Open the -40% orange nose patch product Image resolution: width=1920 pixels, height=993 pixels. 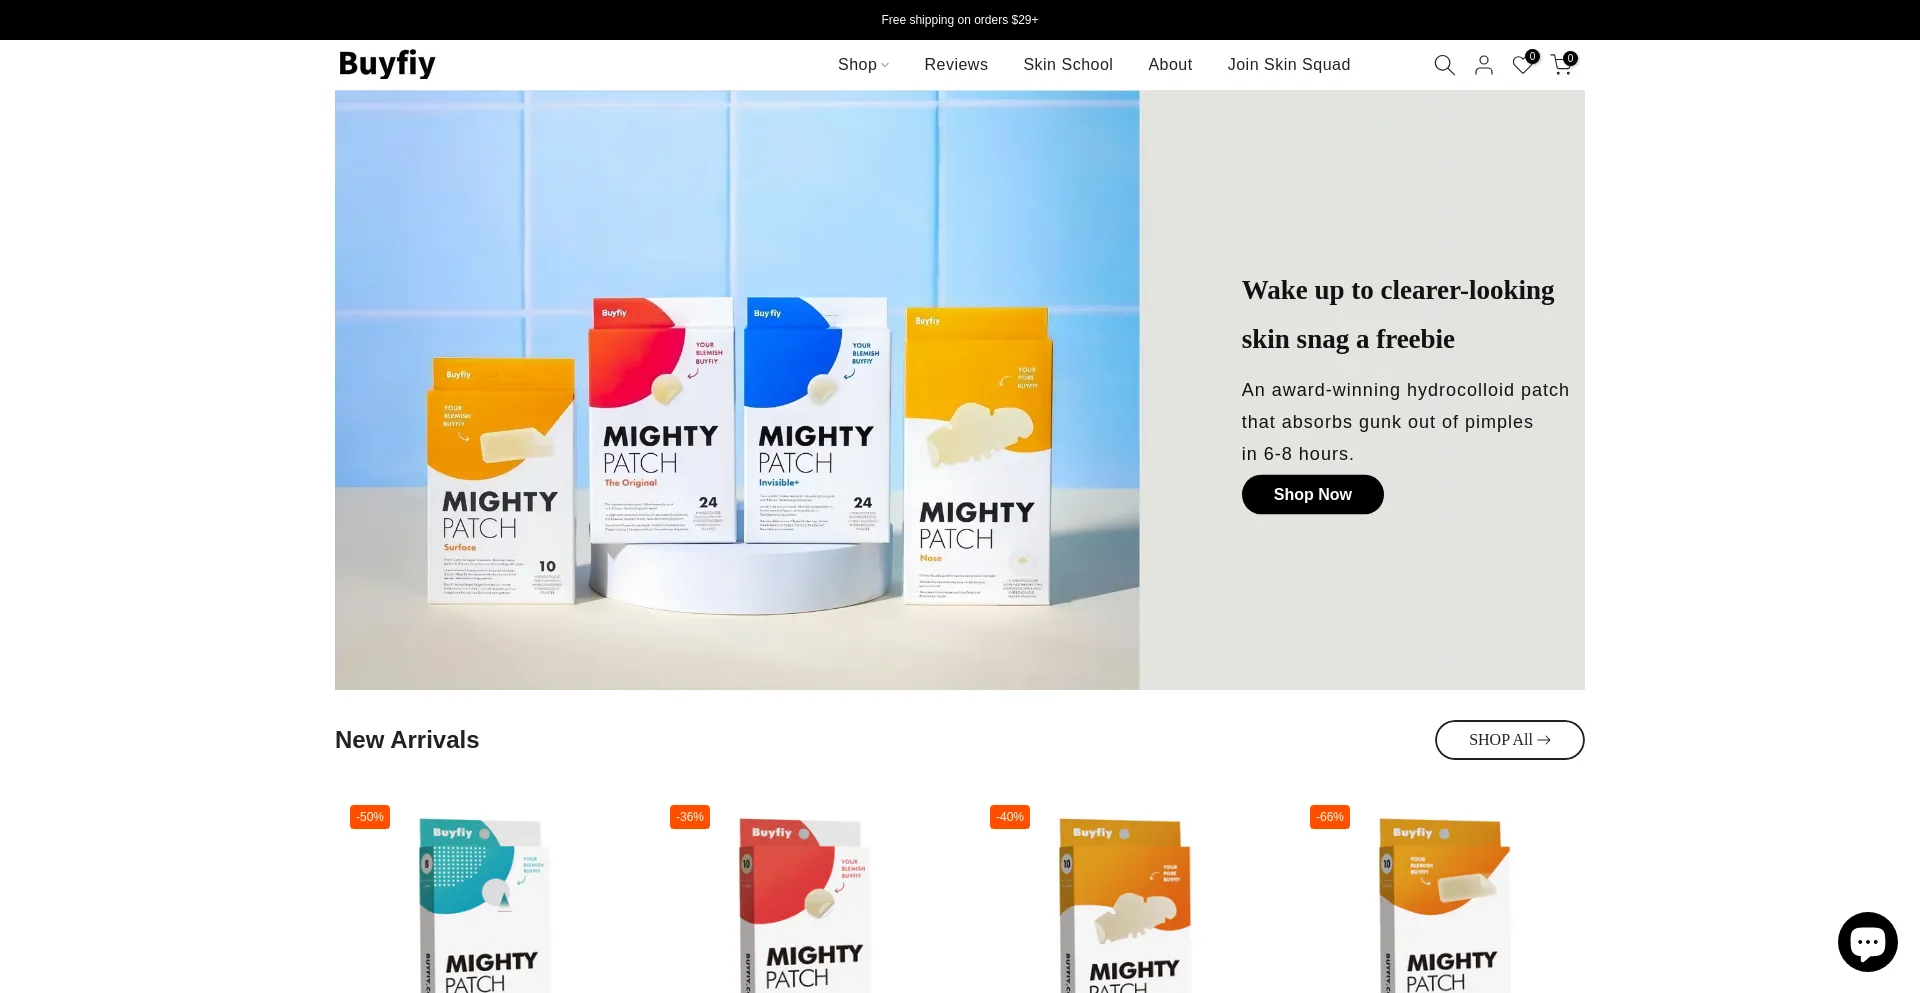pyautogui.click(x=1126, y=905)
